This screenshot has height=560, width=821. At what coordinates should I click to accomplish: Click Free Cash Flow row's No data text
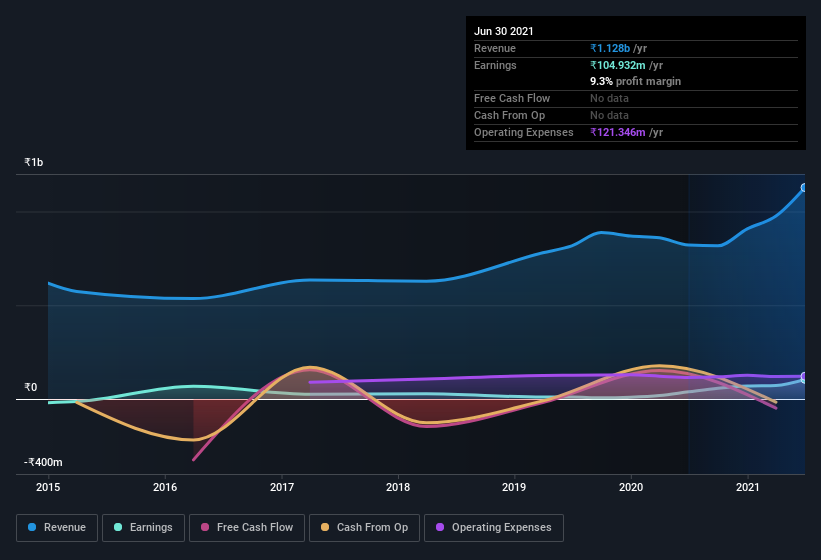[x=609, y=98]
